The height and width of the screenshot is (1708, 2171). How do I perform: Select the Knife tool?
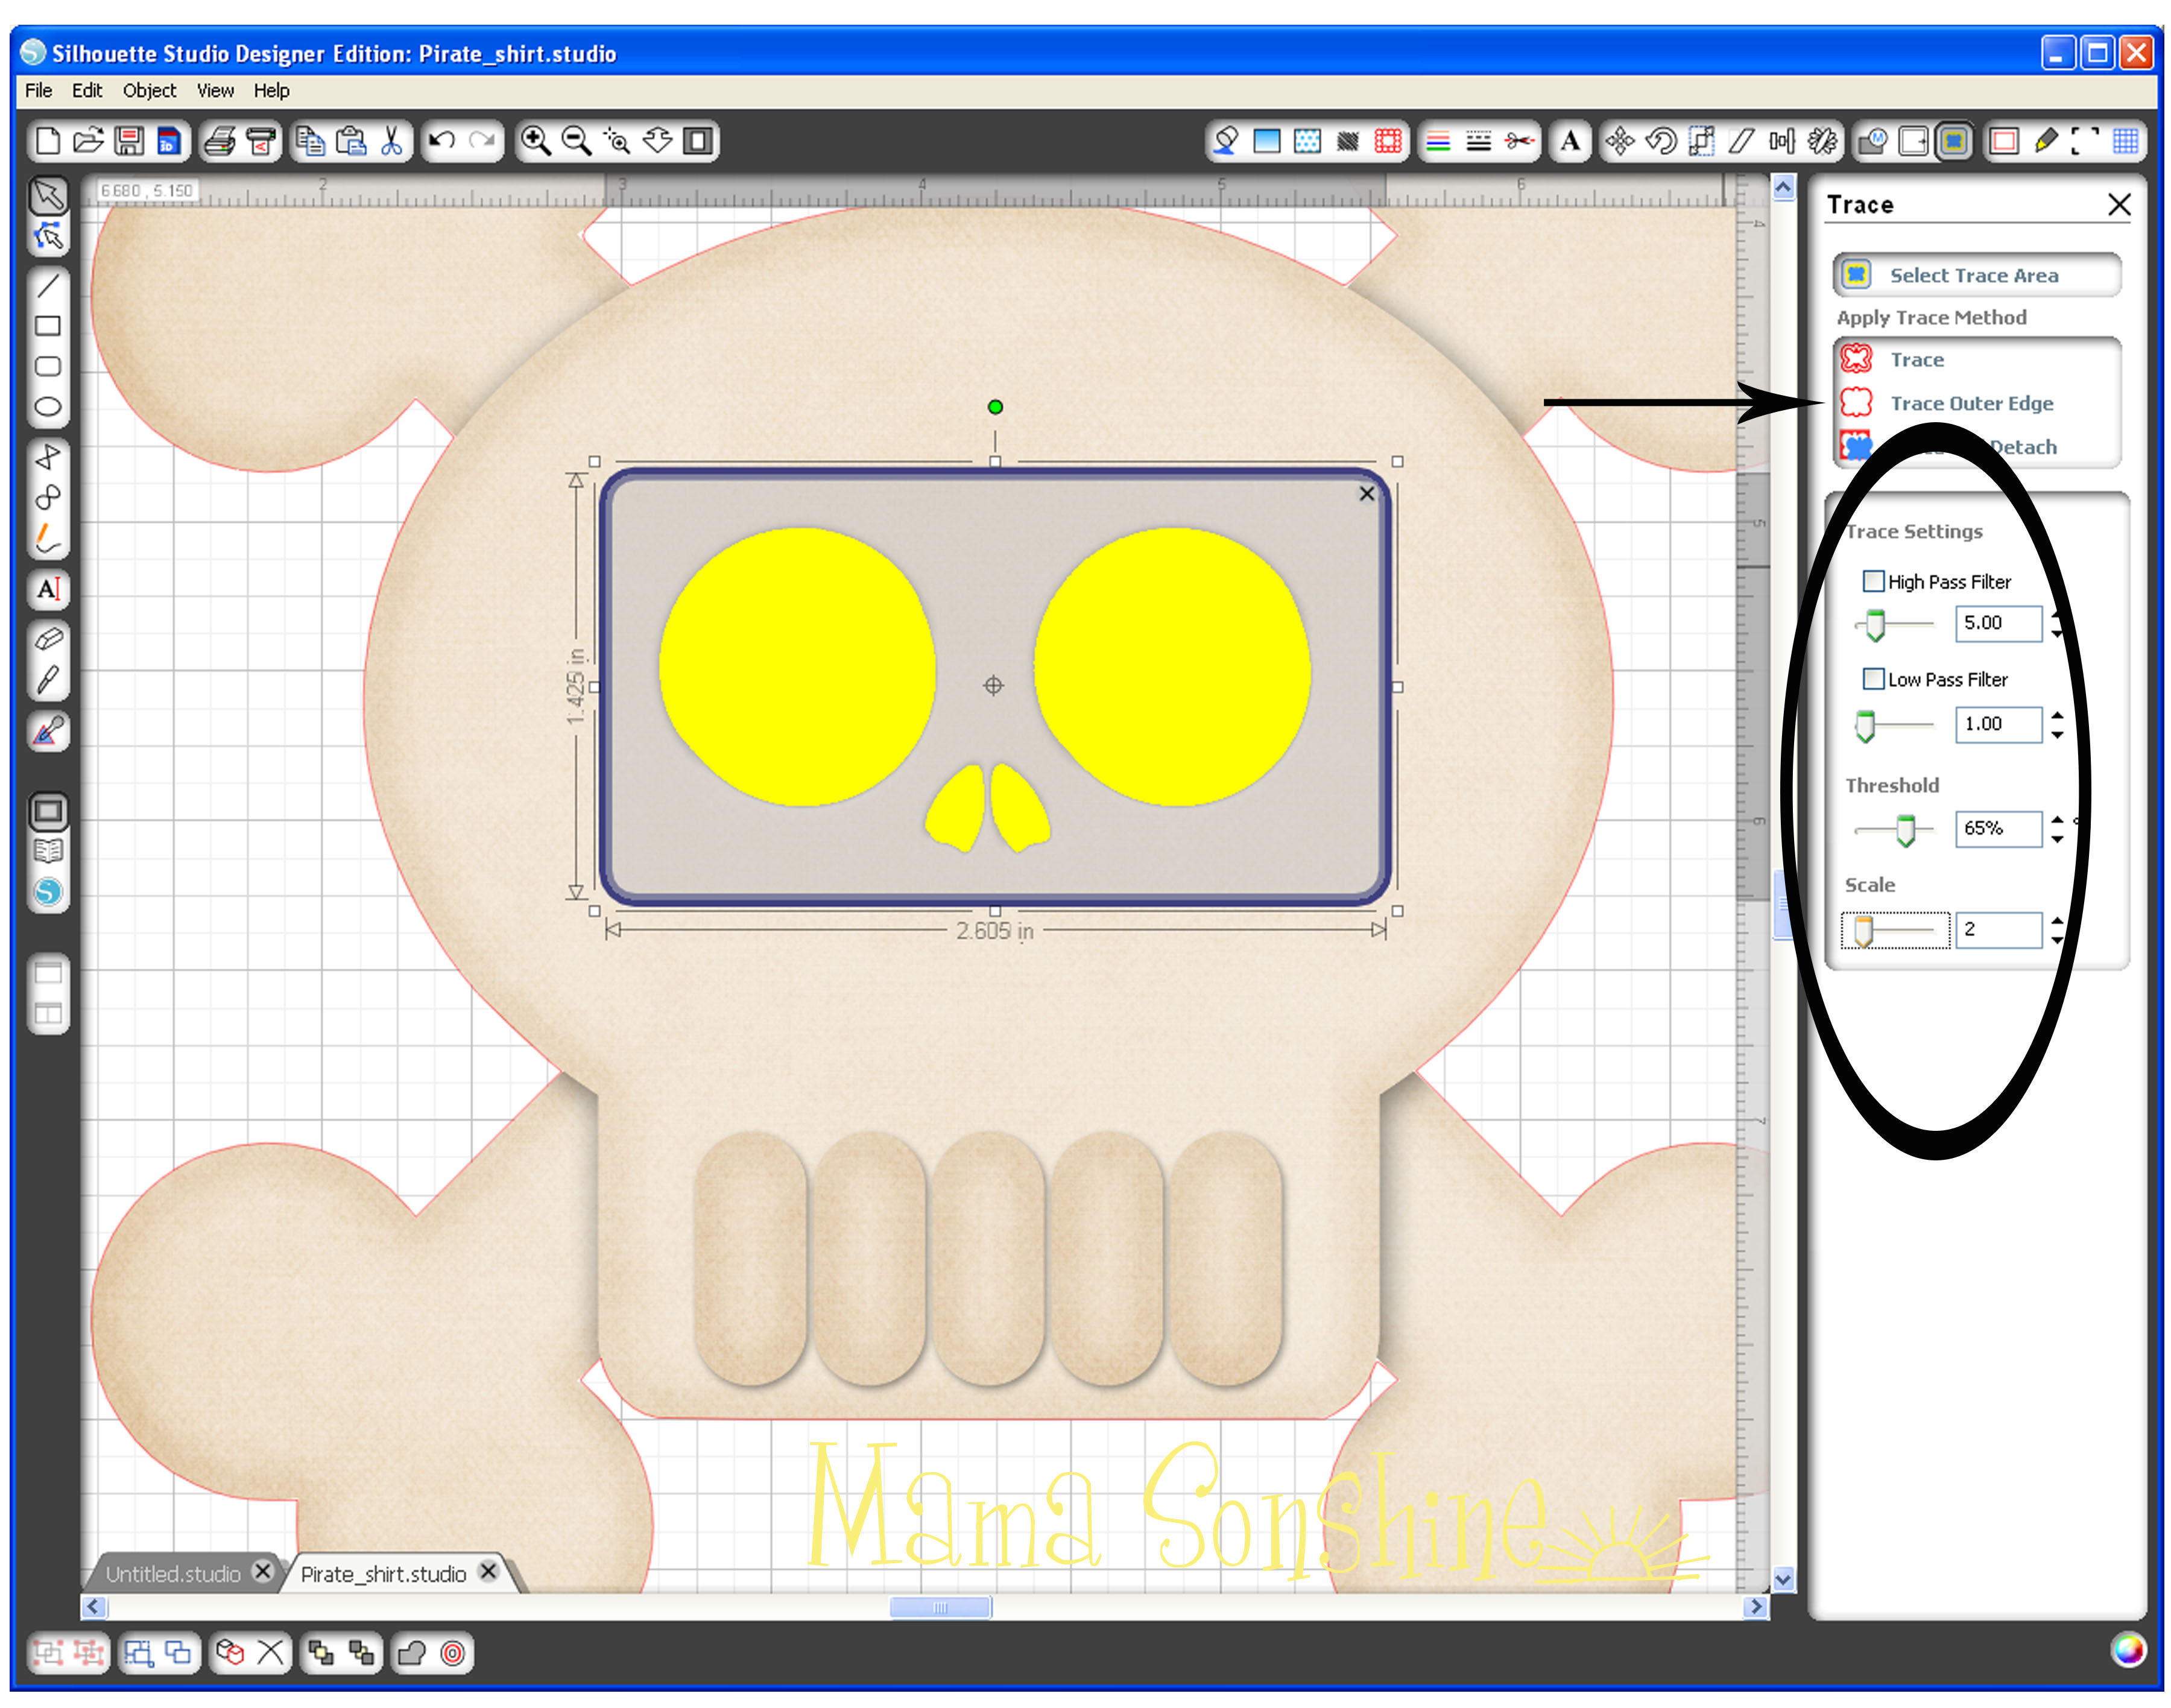click(48, 681)
